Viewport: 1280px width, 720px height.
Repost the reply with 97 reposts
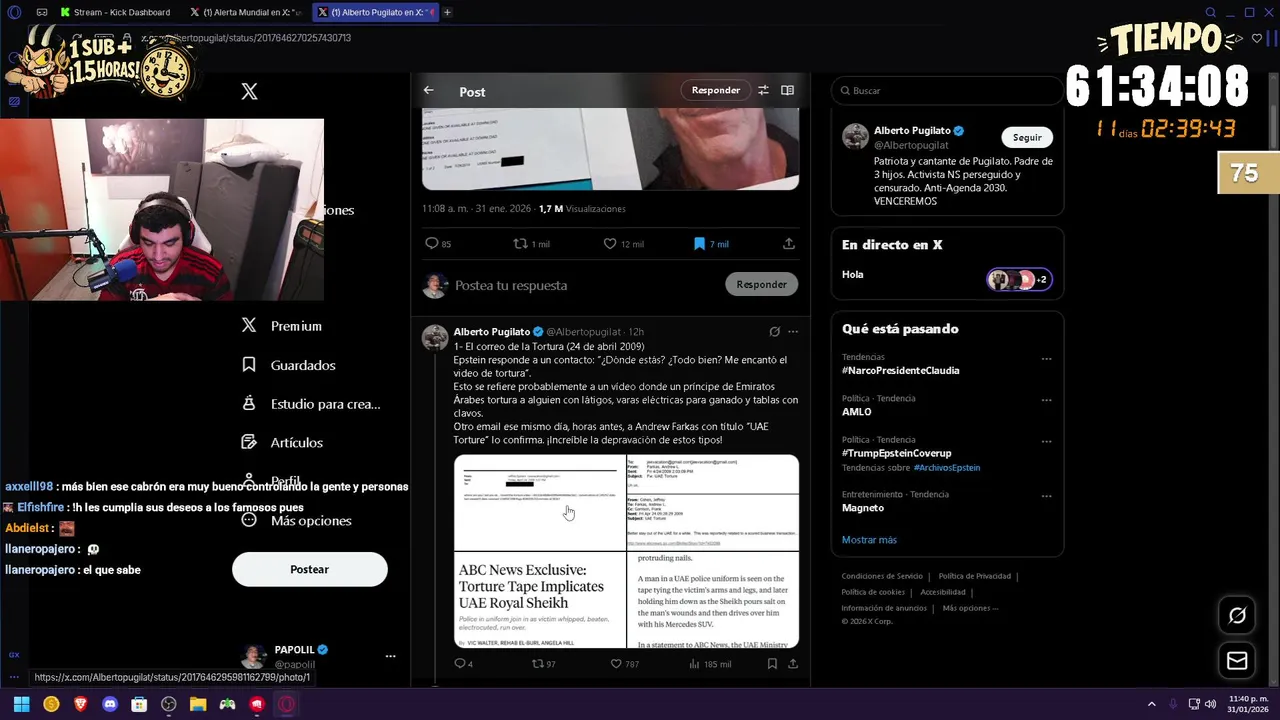[x=543, y=663]
